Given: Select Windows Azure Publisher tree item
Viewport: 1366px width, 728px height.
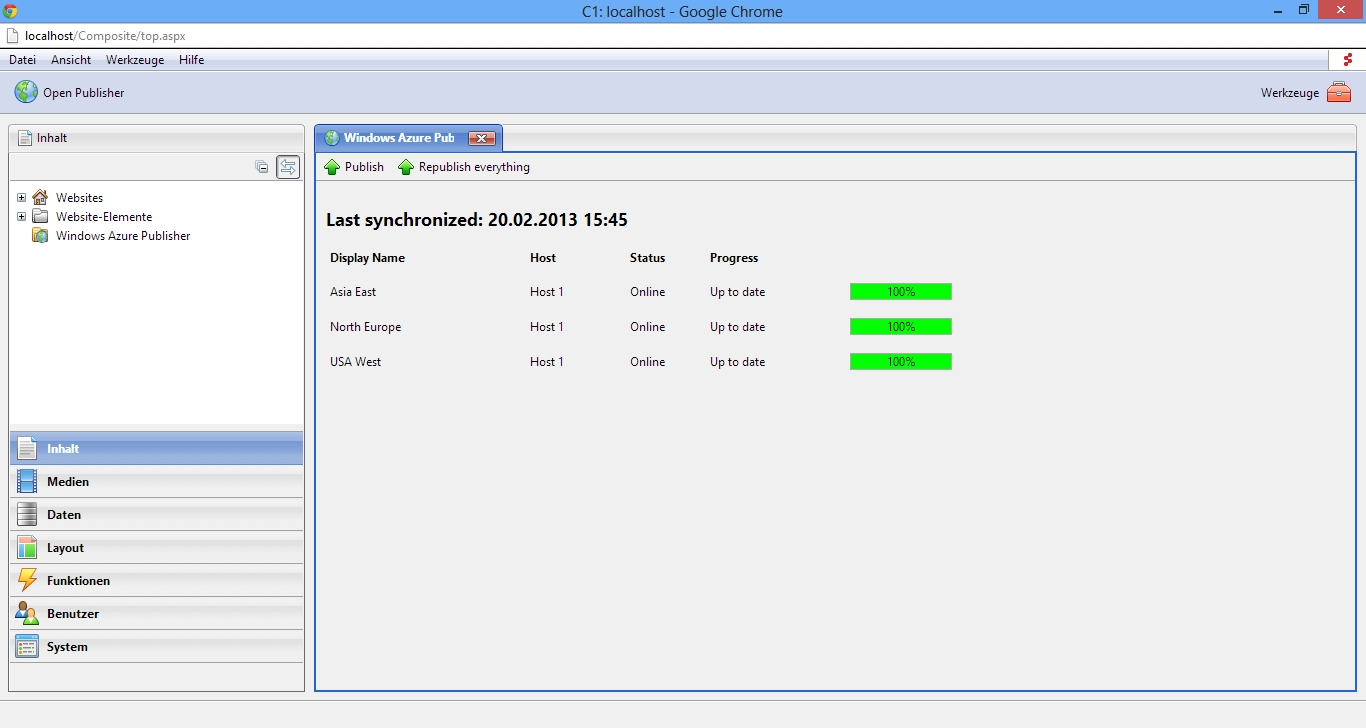Looking at the screenshot, I should [122, 236].
